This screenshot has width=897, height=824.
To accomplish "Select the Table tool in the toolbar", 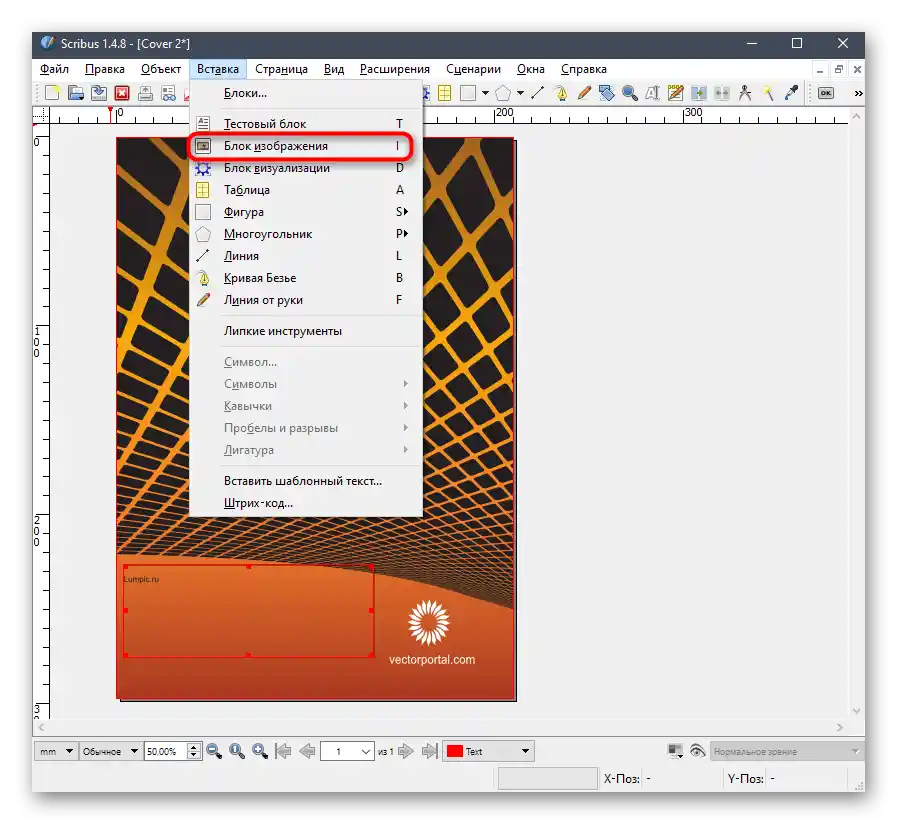I will pyautogui.click(x=444, y=93).
